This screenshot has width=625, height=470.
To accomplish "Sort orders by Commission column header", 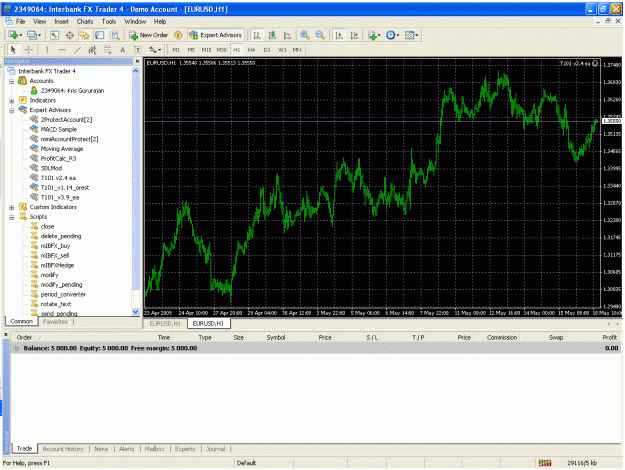I will pyautogui.click(x=502, y=338).
